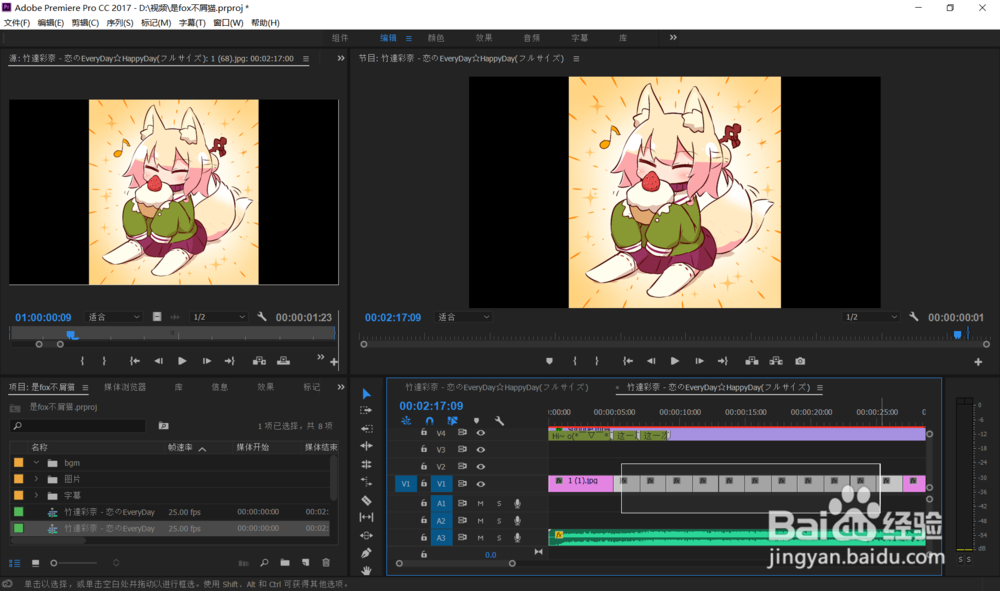Play in Program monitor
The width and height of the screenshot is (1000, 591).
(674, 361)
